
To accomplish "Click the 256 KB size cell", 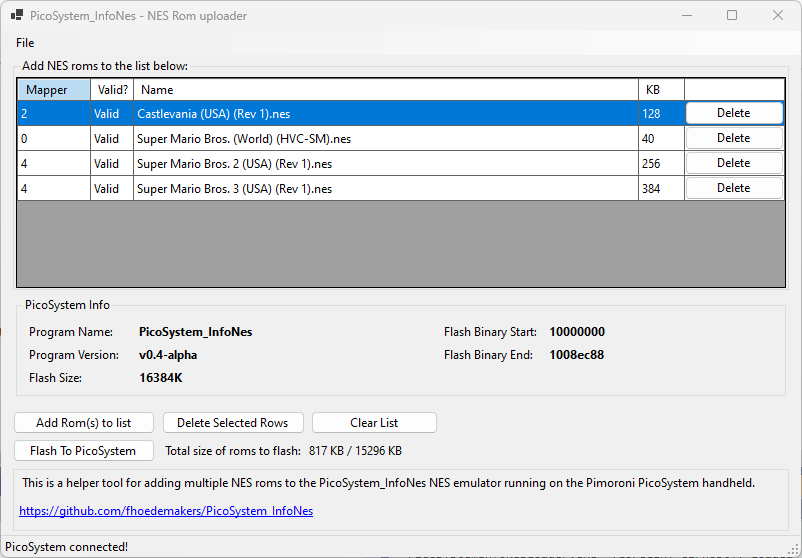I will pos(661,164).
